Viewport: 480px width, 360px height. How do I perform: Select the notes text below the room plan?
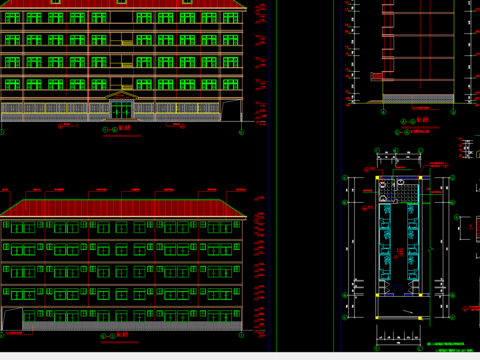pos(450,347)
